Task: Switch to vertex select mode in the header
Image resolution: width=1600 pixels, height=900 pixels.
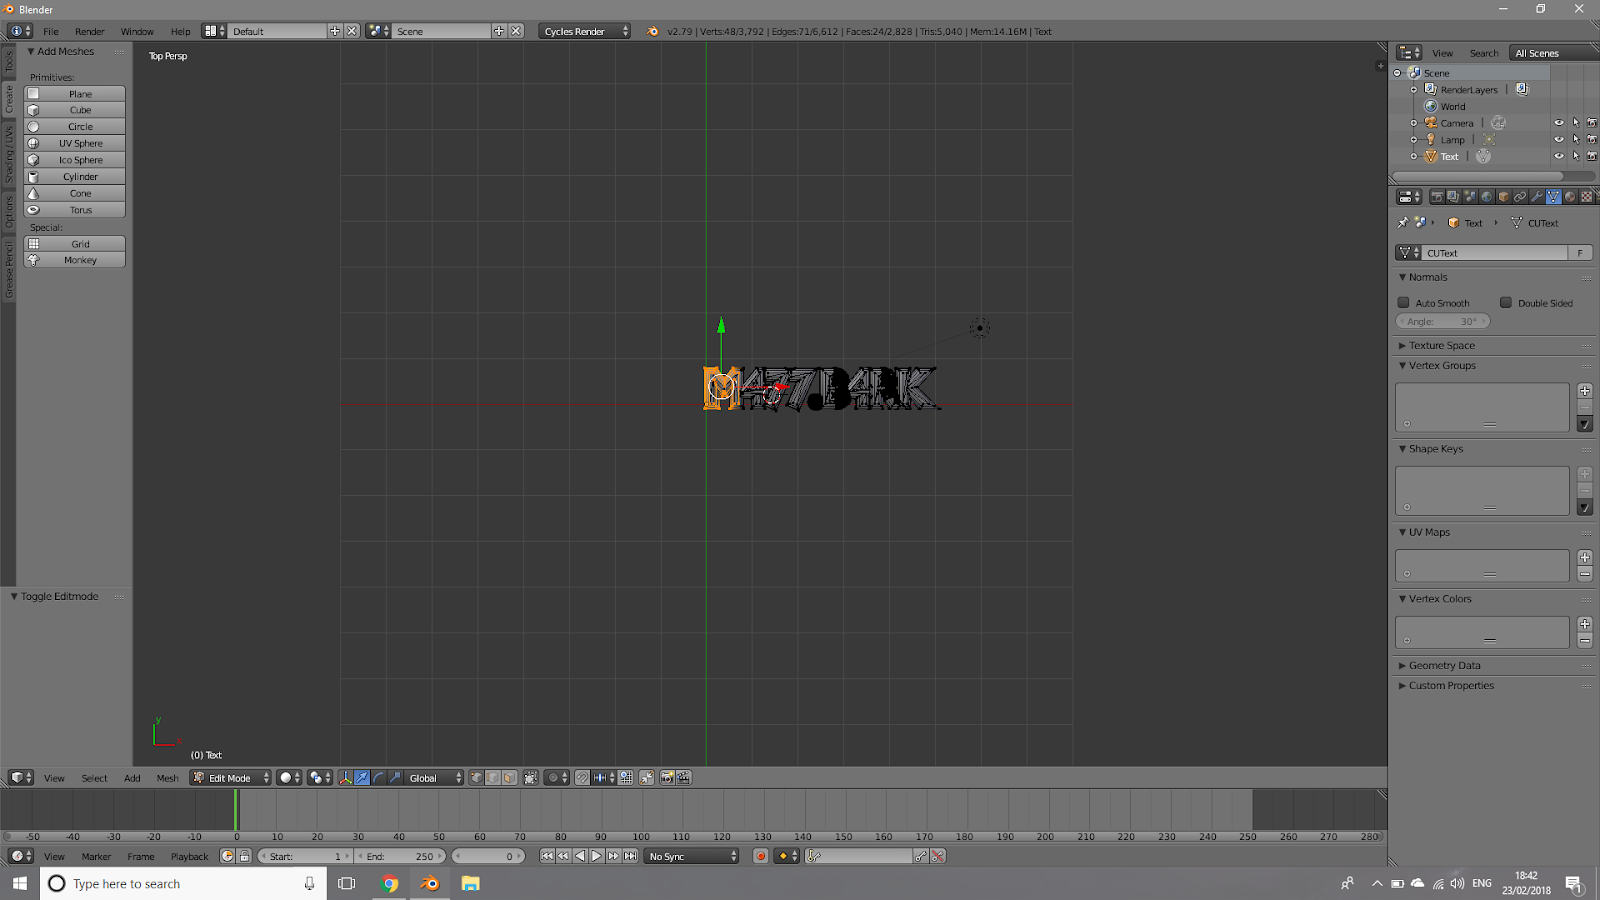Action: click(x=477, y=777)
